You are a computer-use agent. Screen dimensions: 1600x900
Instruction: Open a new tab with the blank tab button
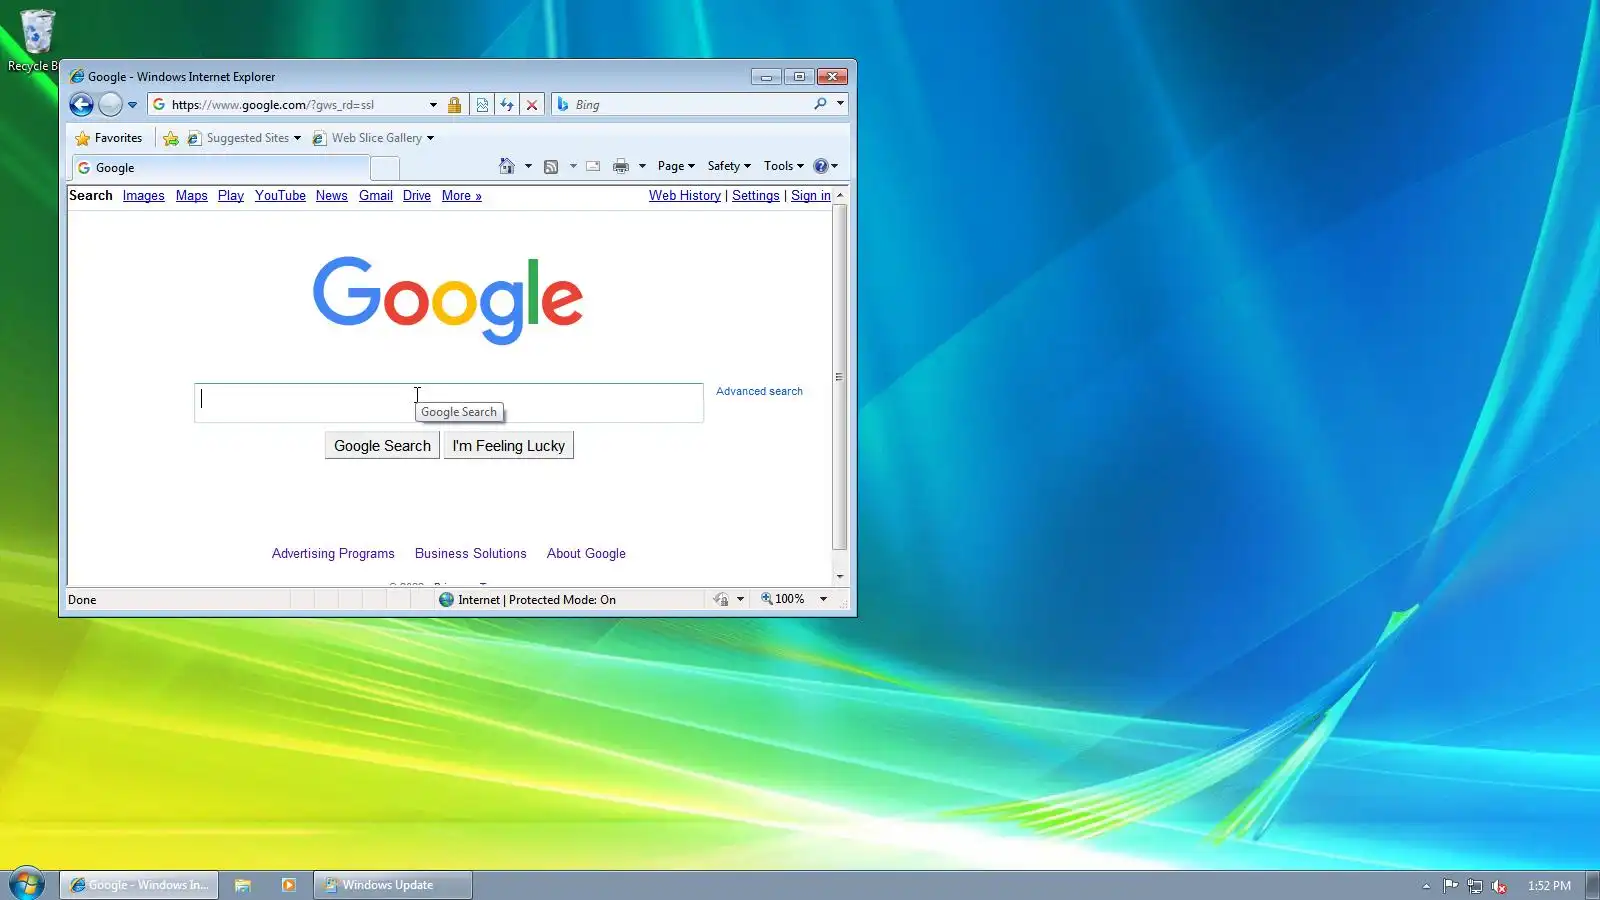point(385,168)
